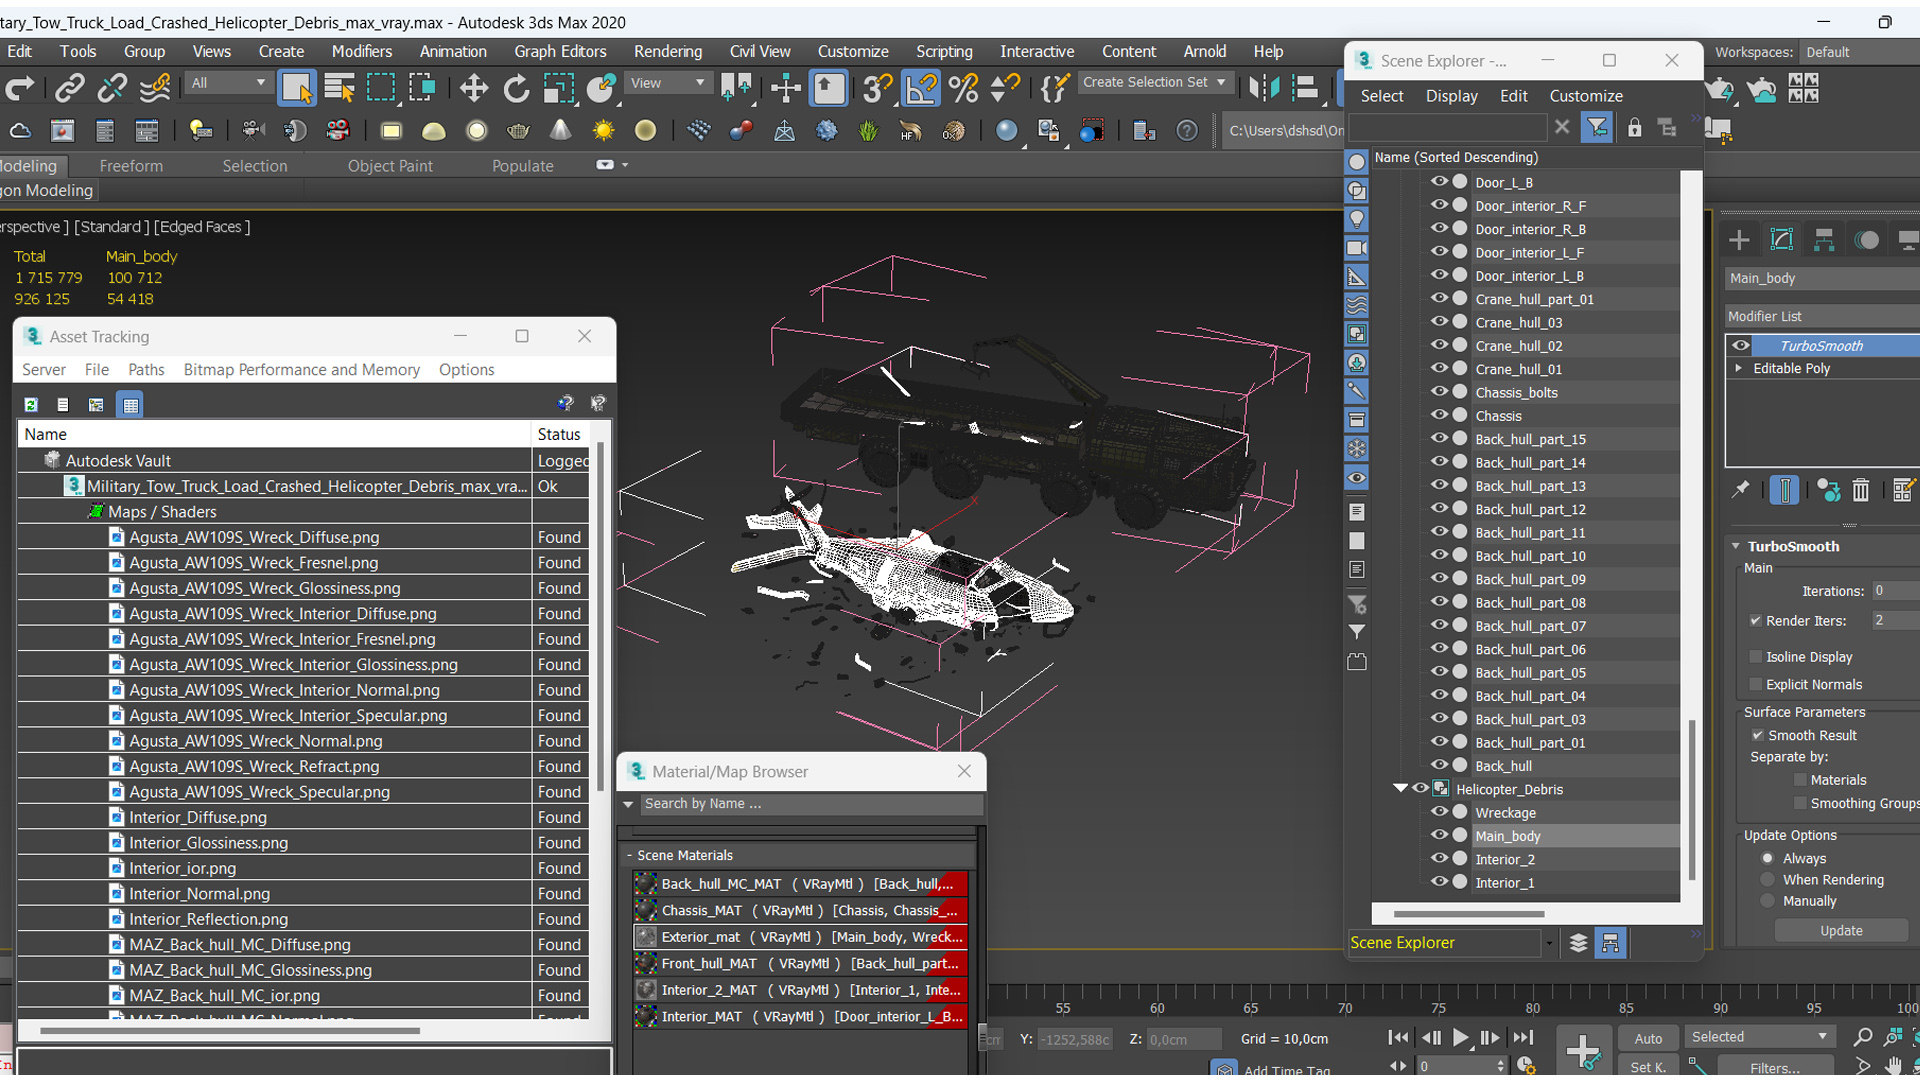Uncheck Render Iters checkbox
The height and width of the screenshot is (1080, 1920).
tap(1756, 620)
